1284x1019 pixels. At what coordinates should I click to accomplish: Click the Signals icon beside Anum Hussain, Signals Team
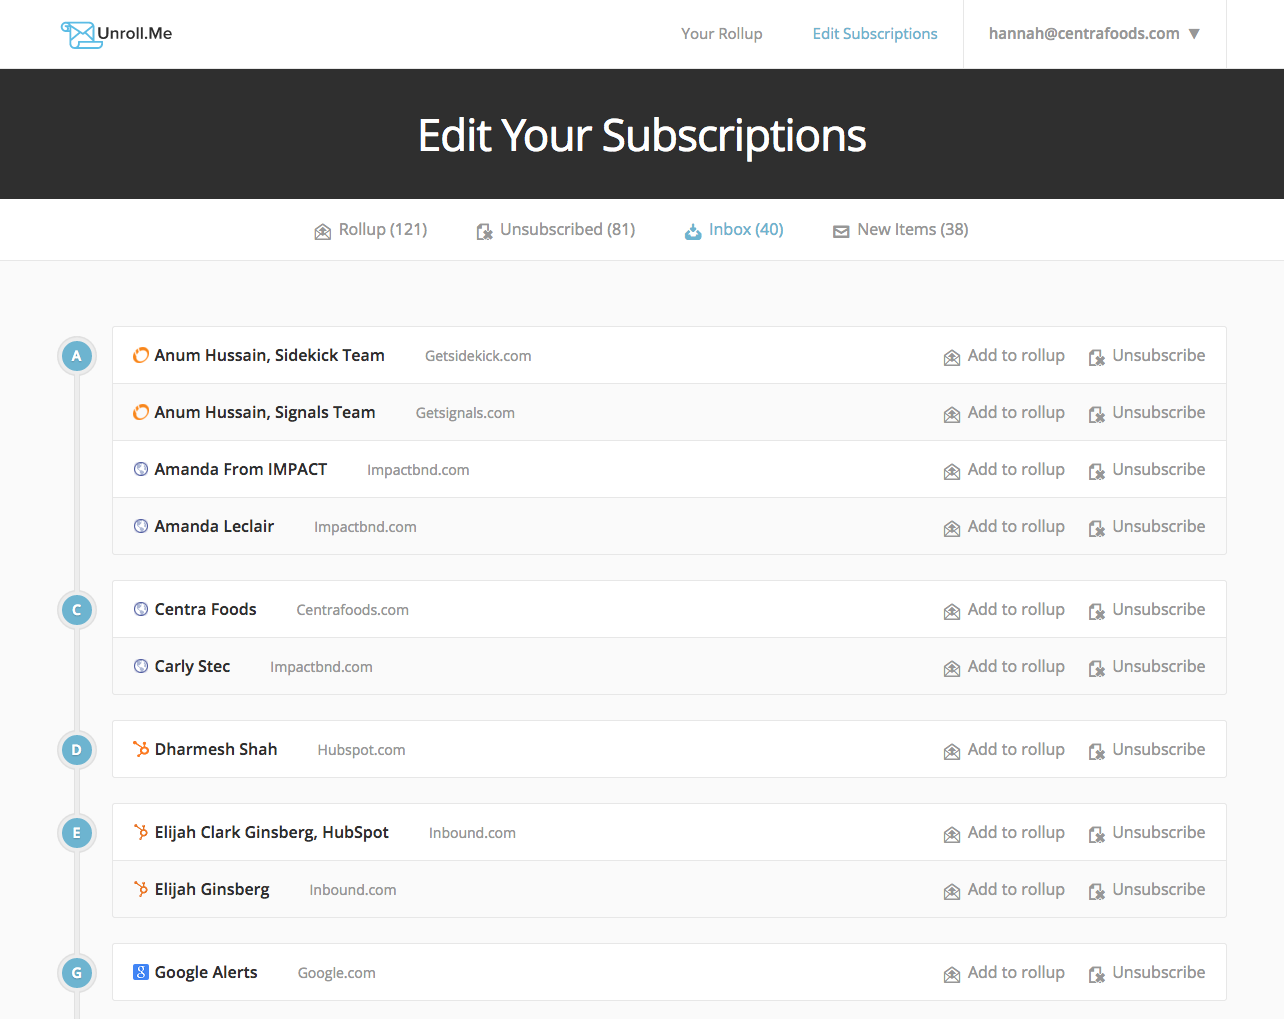point(141,412)
